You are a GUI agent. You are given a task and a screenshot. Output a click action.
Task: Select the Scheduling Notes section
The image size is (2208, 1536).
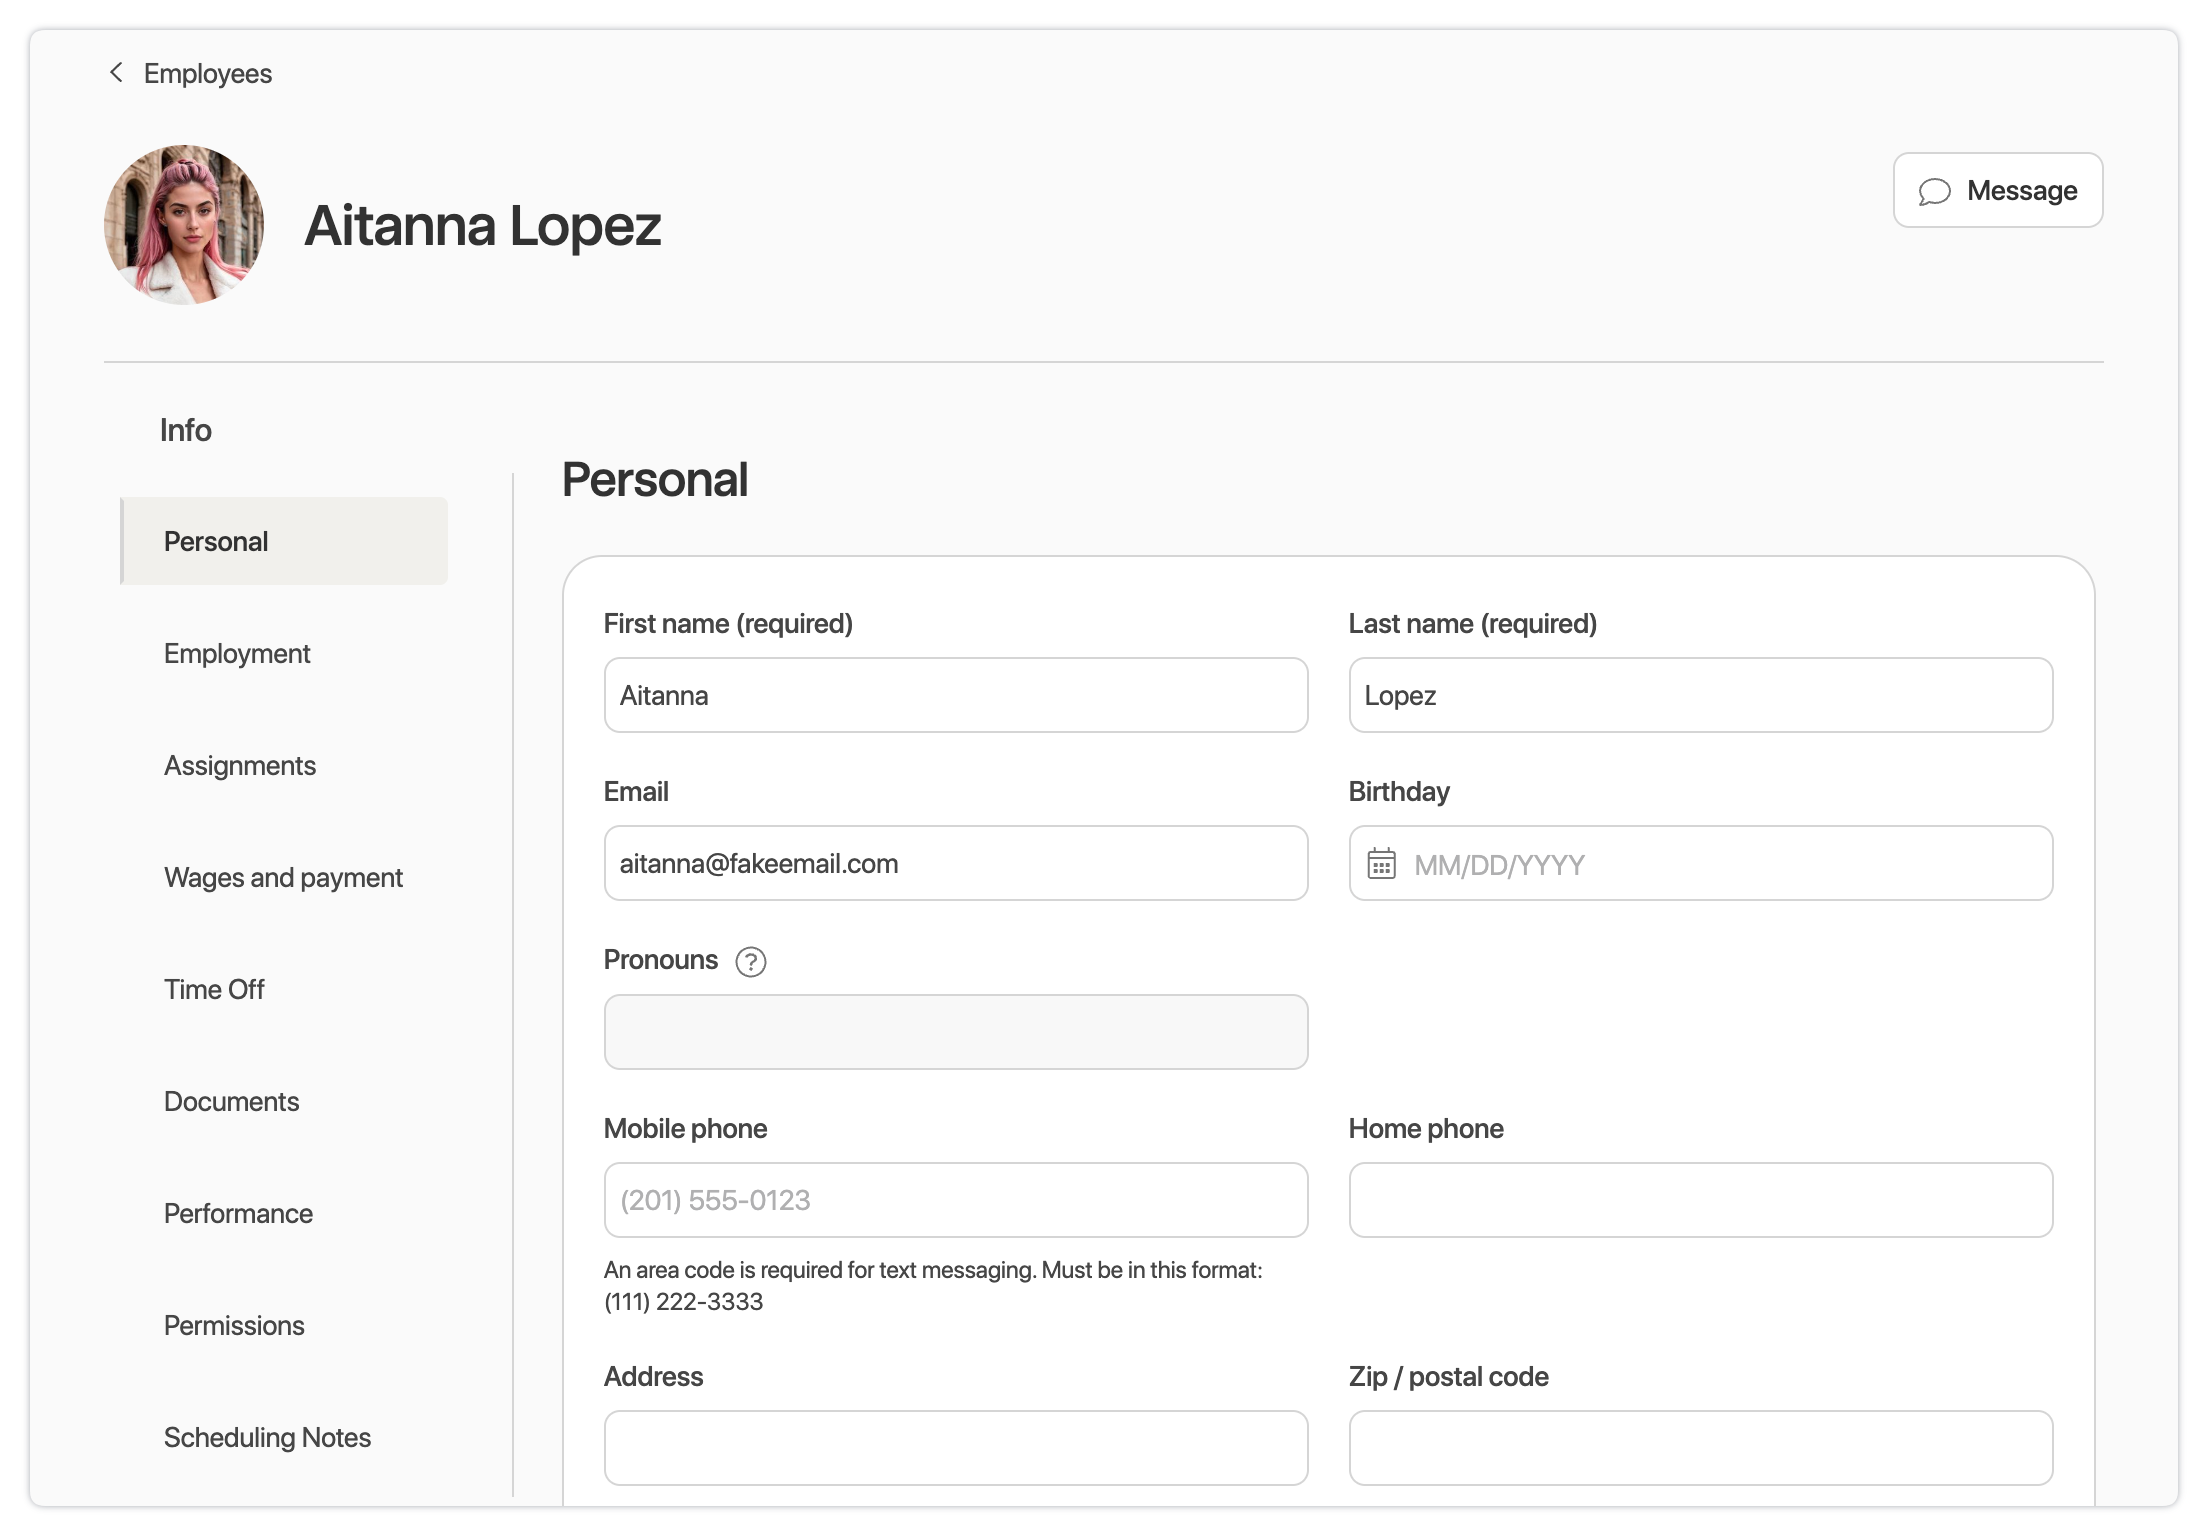coord(267,1438)
